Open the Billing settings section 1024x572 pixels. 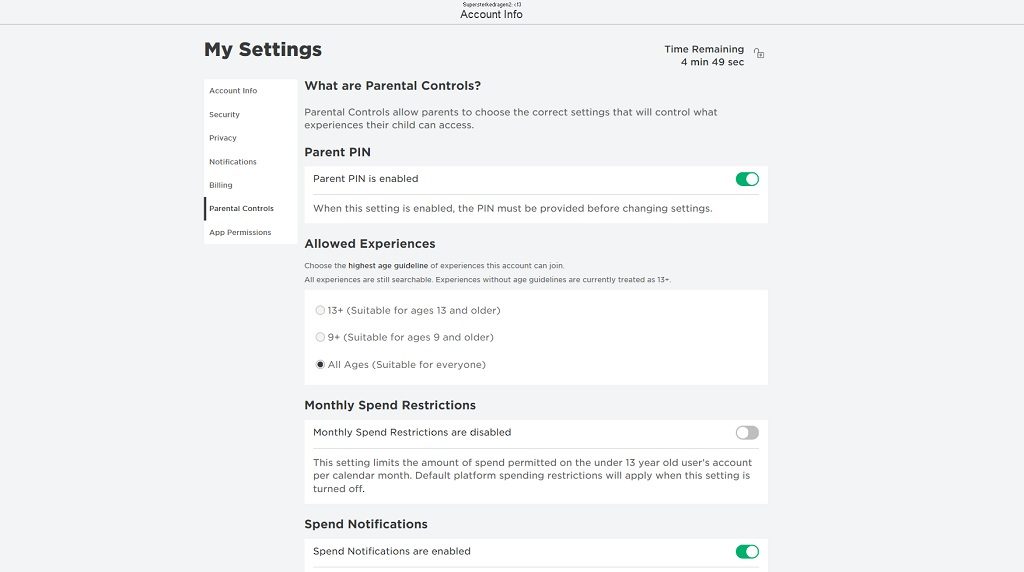coord(221,185)
